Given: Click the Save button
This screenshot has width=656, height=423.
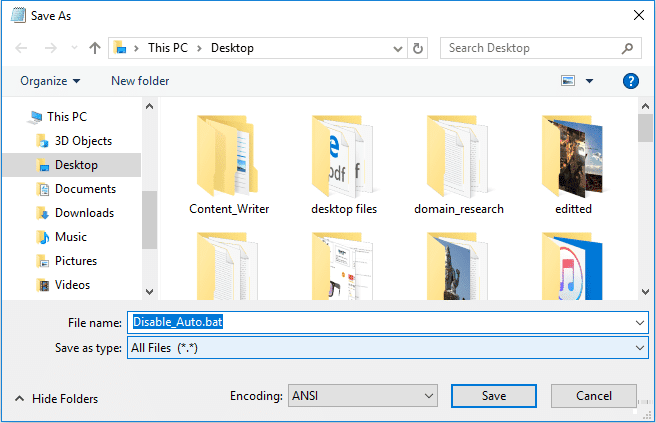Looking at the screenshot, I should pos(494,396).
